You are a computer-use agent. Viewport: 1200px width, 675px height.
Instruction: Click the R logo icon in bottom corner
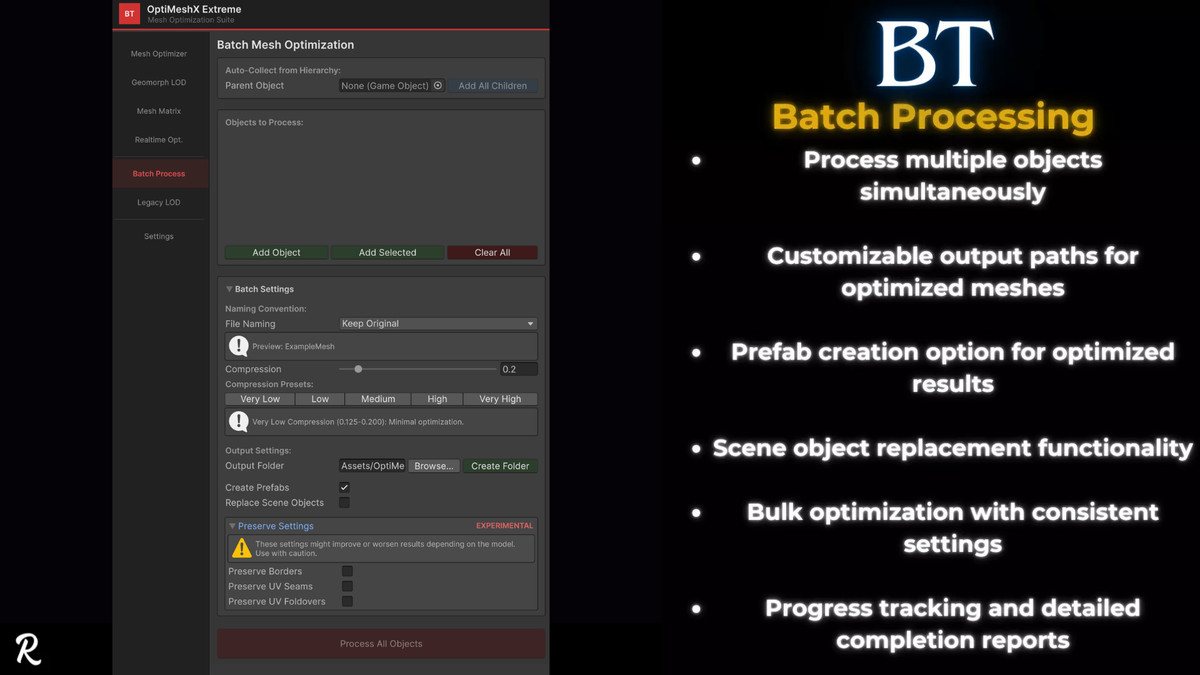point(28,648)
